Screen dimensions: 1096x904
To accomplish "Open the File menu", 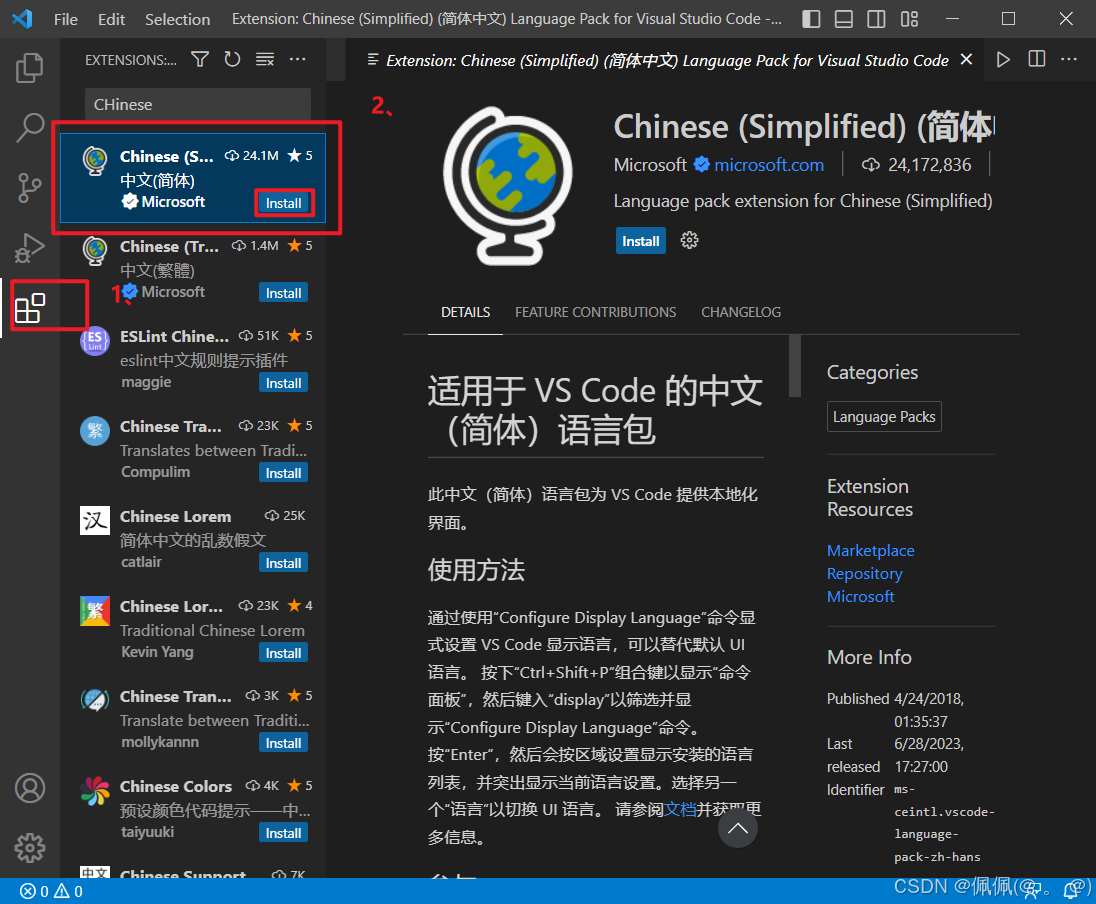I will (66, 19).
